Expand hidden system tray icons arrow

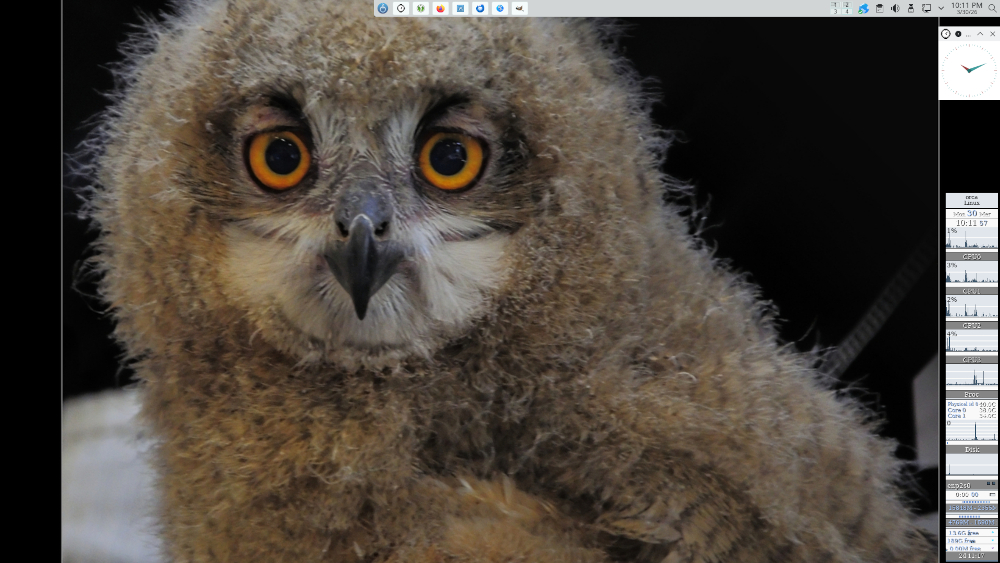click(x=939, y=8)
